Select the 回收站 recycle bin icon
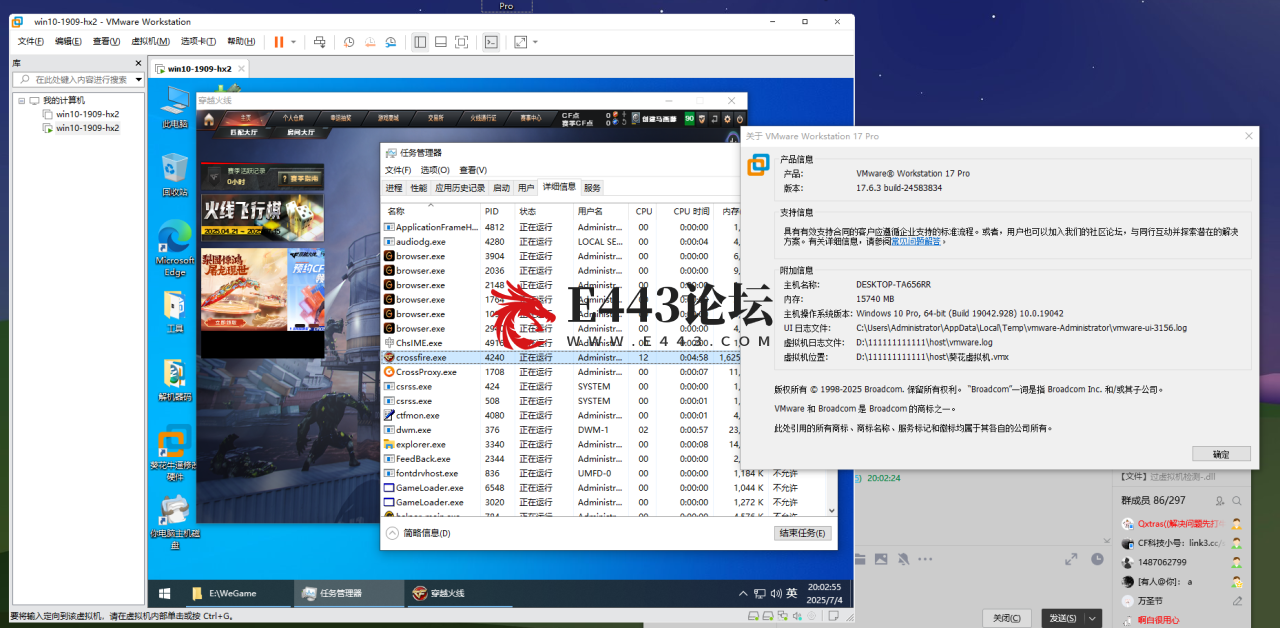Screen dimensions: 1280x628 click(175, 175)
